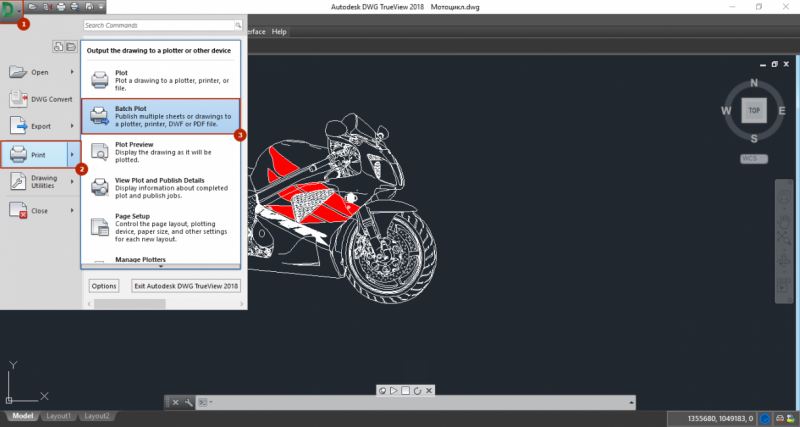Click TOP face of the ViewCube

point(754,110)
